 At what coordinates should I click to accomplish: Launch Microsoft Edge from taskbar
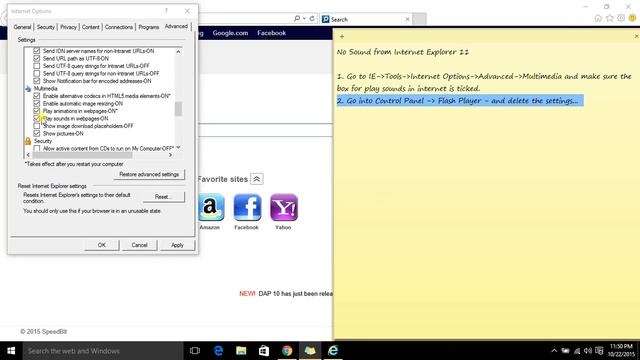point(218,351)
